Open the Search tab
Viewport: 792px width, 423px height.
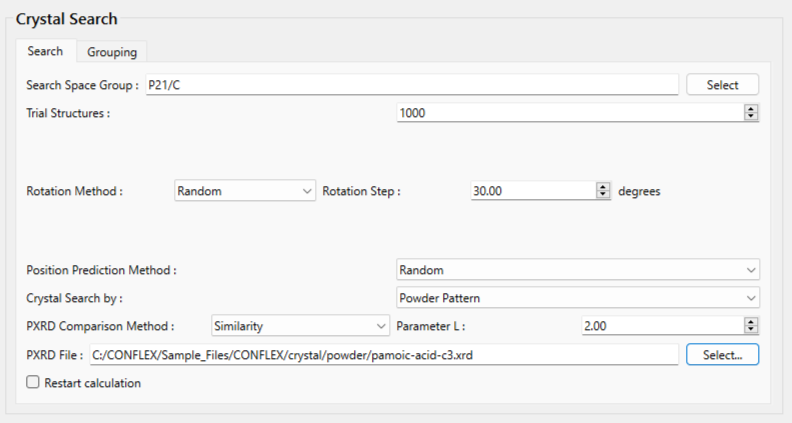[x=45, y=51]
